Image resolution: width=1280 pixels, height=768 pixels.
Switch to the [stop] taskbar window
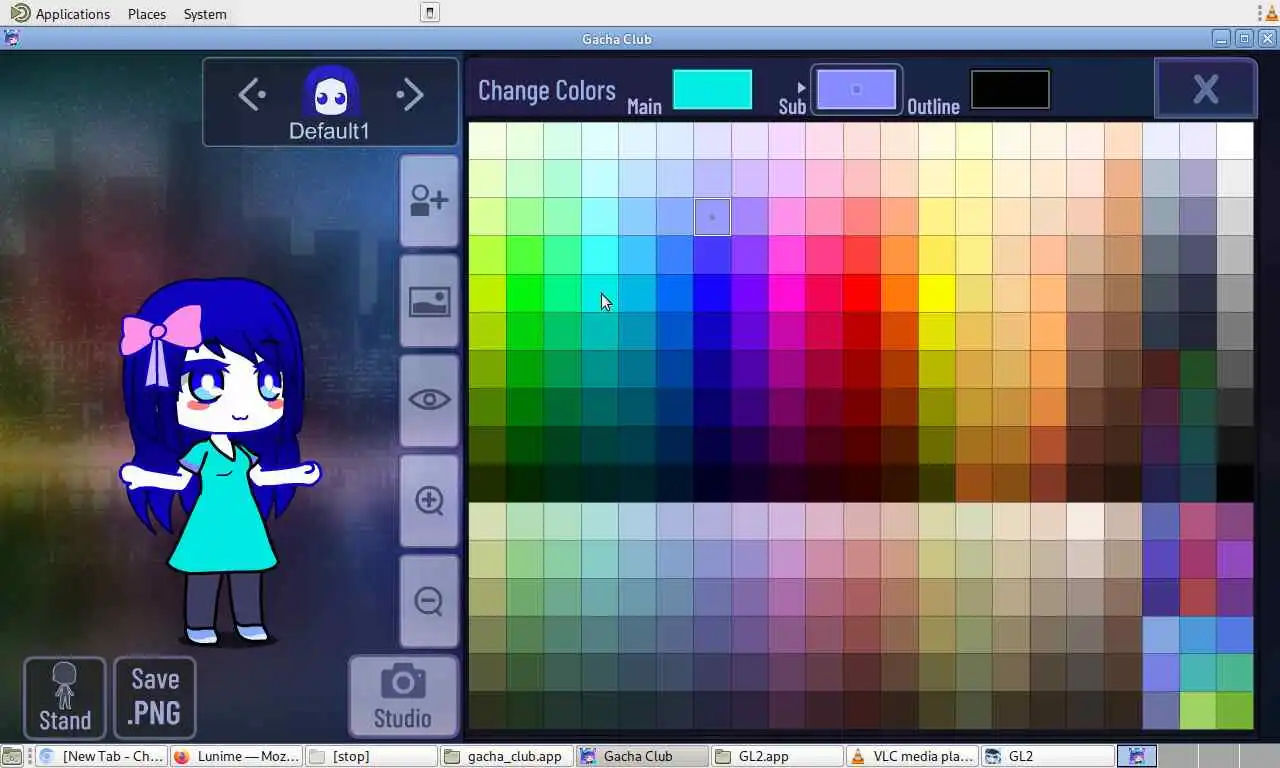click(x=370, y=756)
